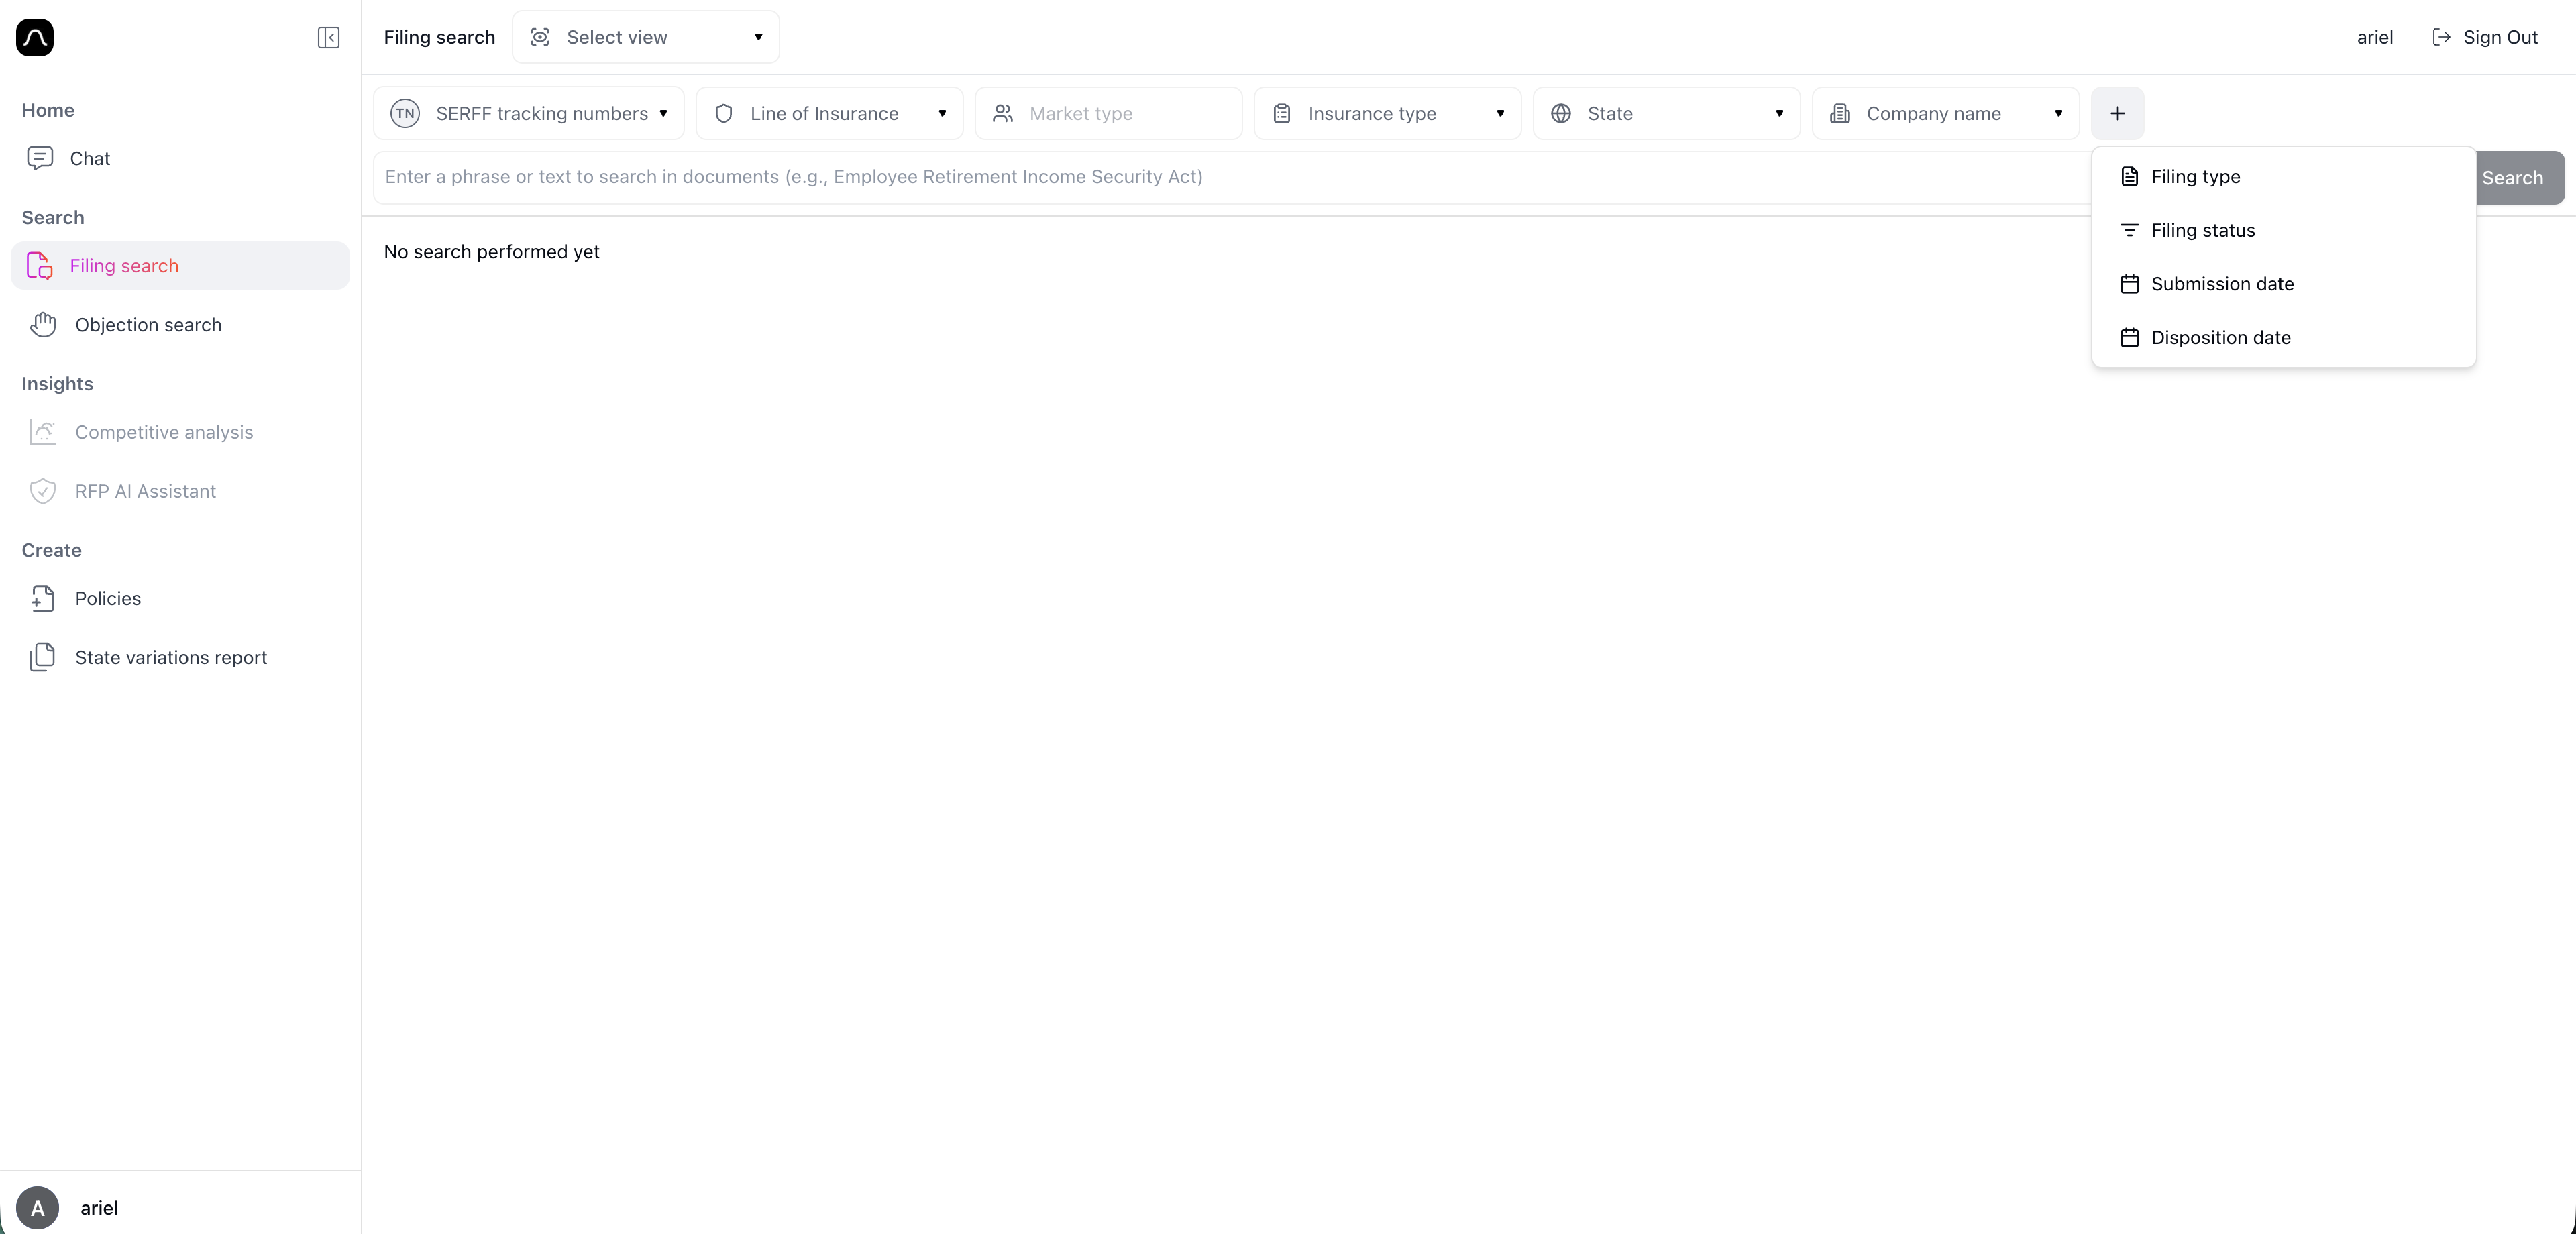Open the Select view dropdown
This screenshot has height=1234, width=2576.
point(645,37)
